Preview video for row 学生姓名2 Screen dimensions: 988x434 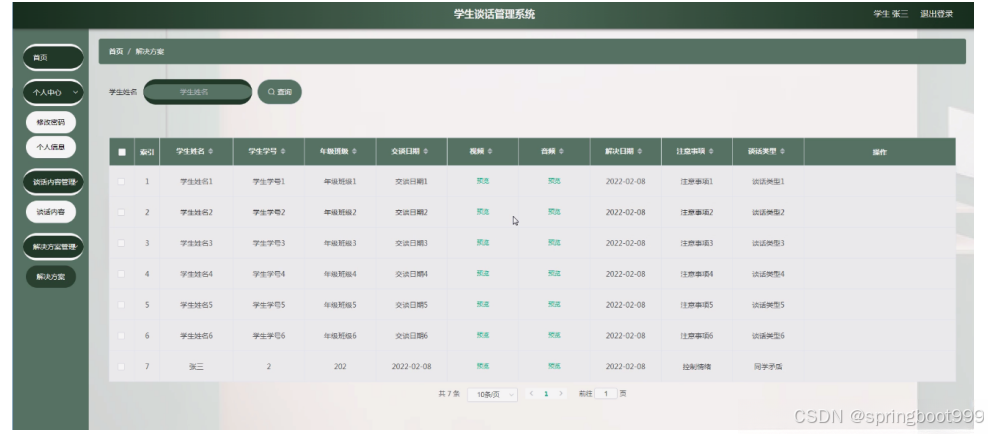coord(483,212)
